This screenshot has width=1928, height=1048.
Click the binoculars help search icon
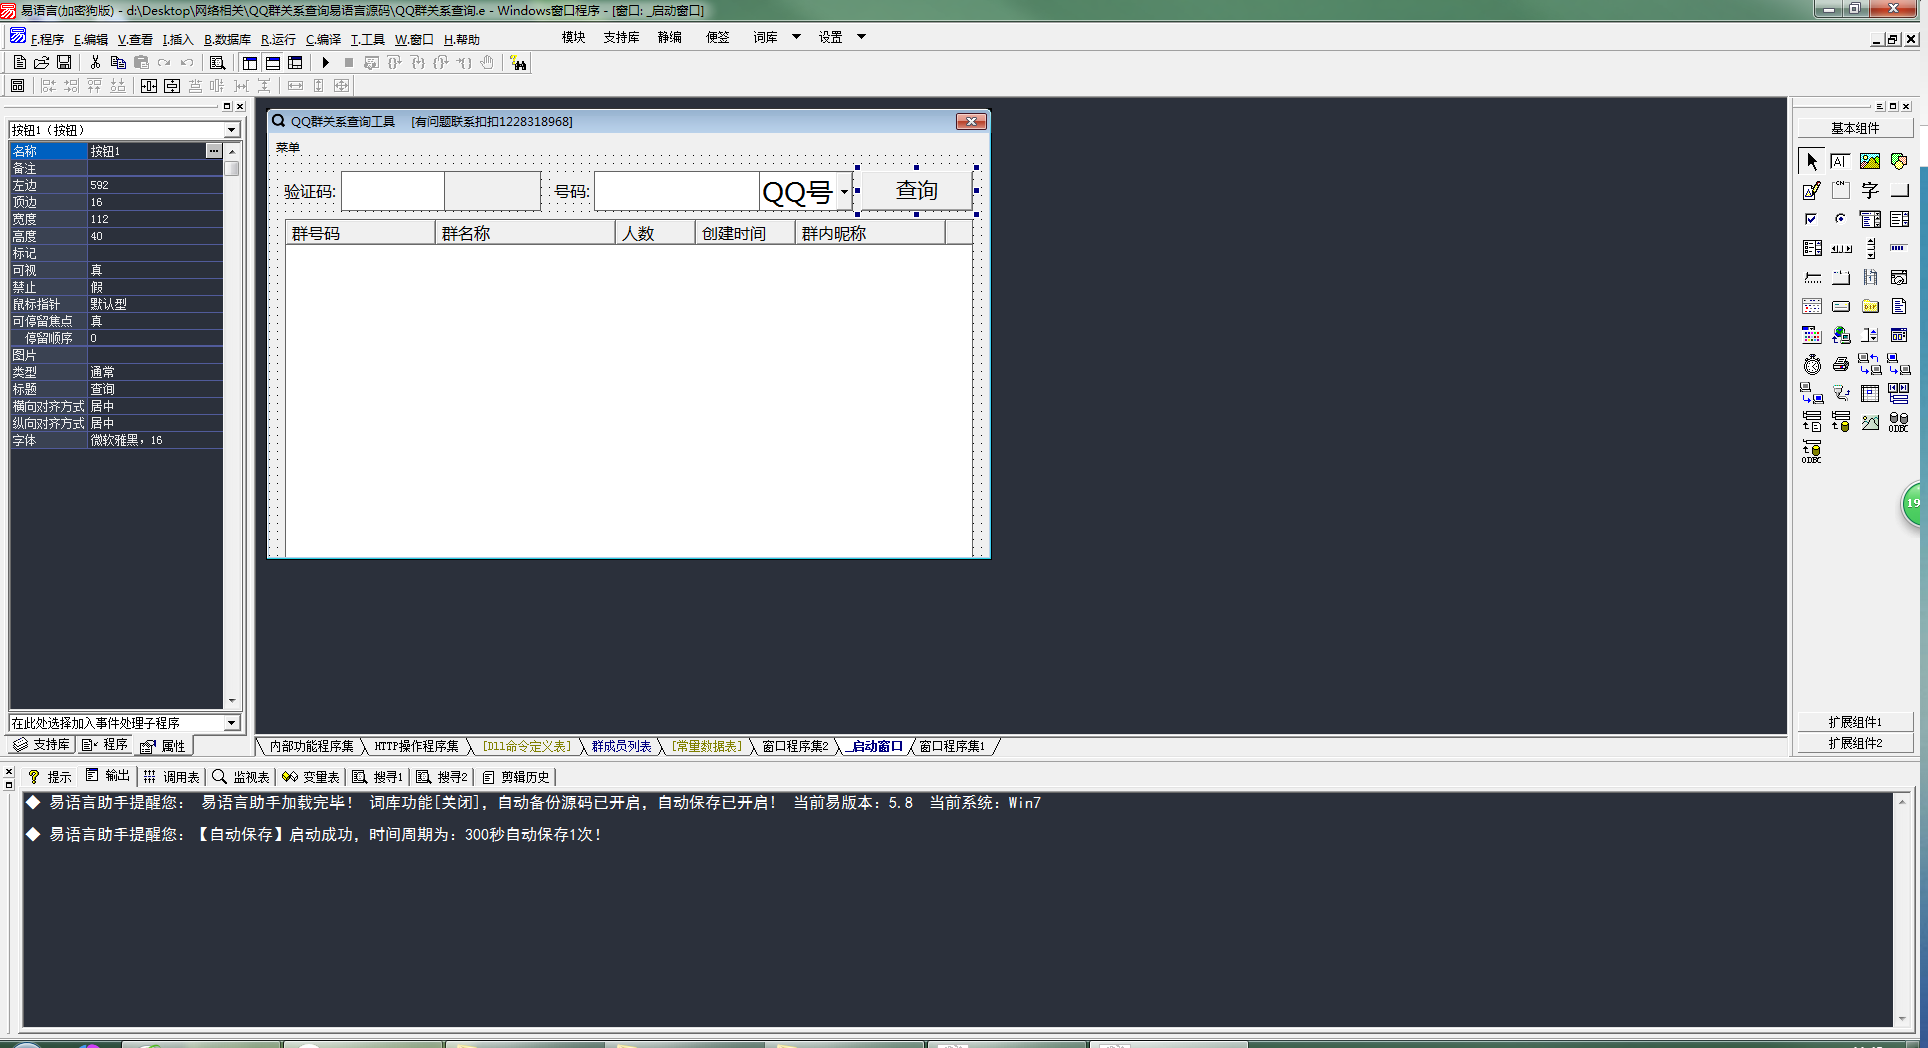[x=518, y=63]
